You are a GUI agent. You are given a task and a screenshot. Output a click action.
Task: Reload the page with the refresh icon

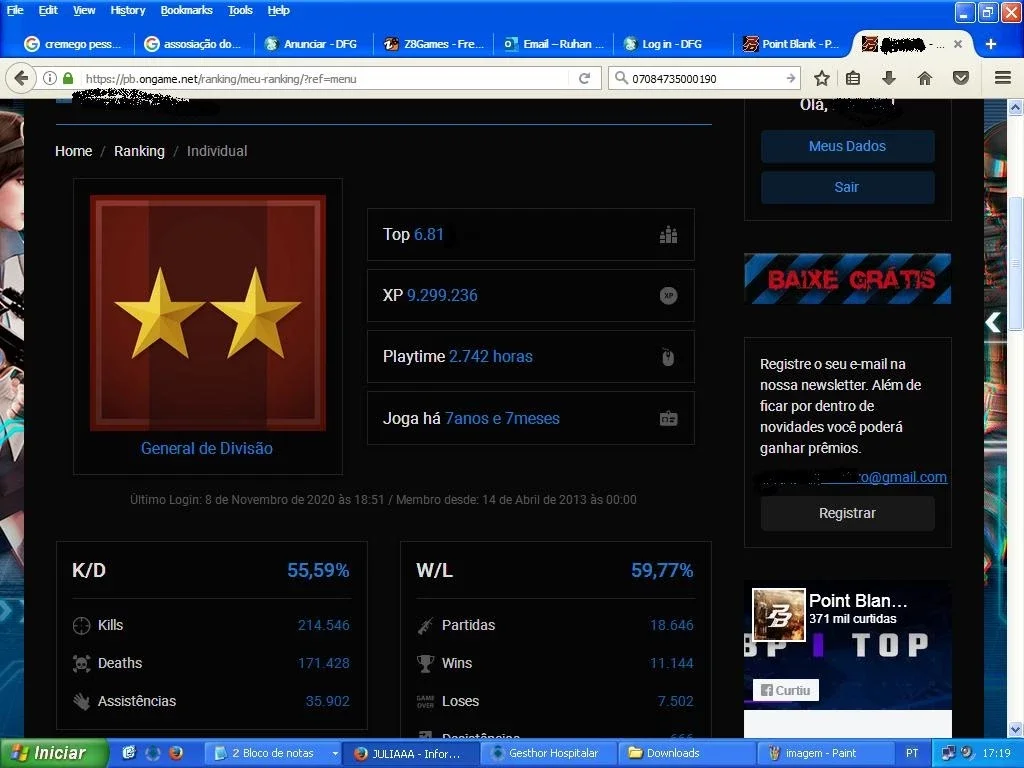(x=584, y=78)
